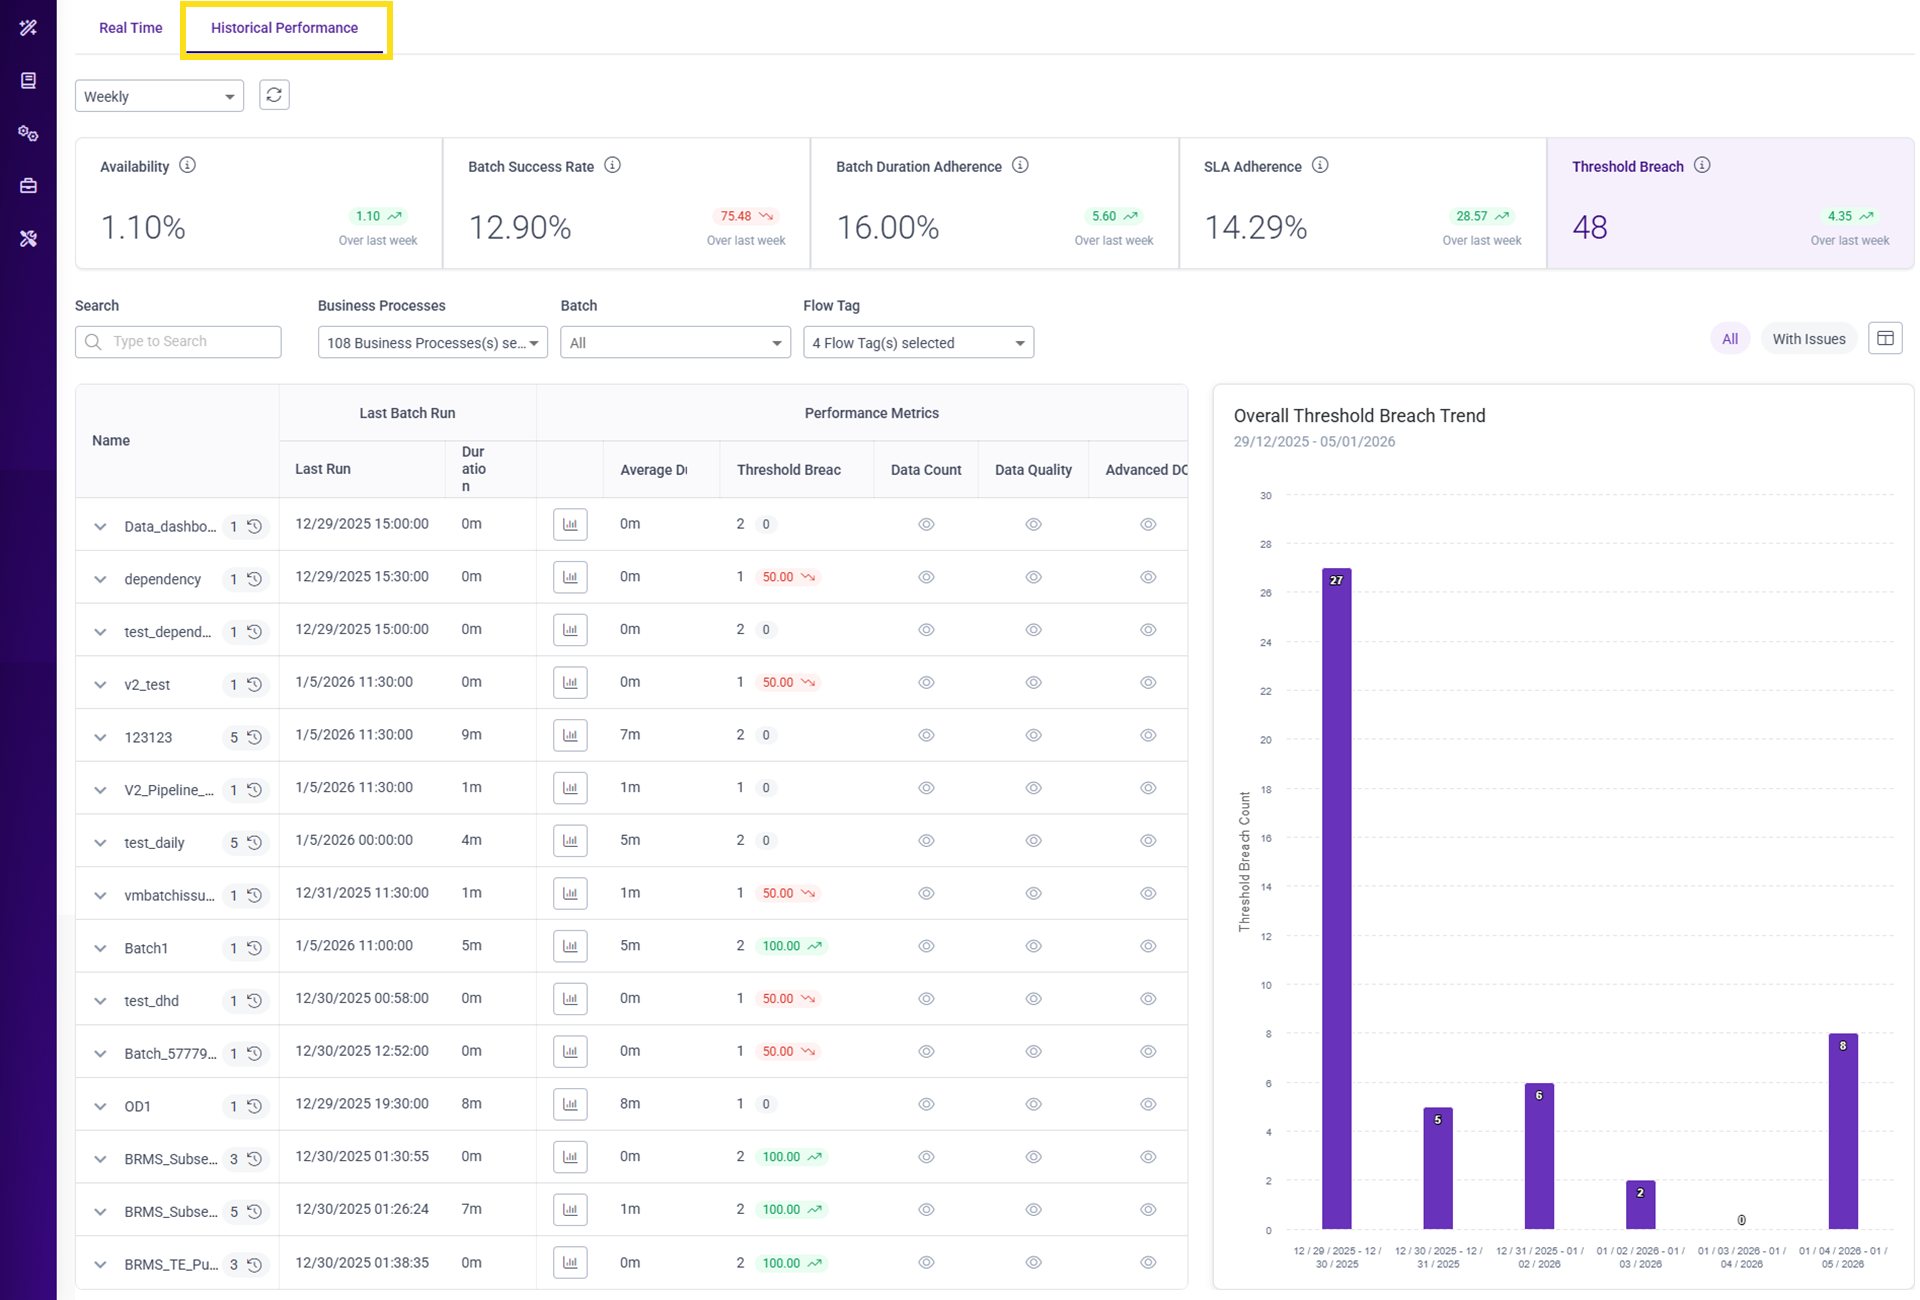The width and height of the screenshot is (1920, 1300).
Task: Expand the test_daily row chevron
Action: tap(100, 842)
